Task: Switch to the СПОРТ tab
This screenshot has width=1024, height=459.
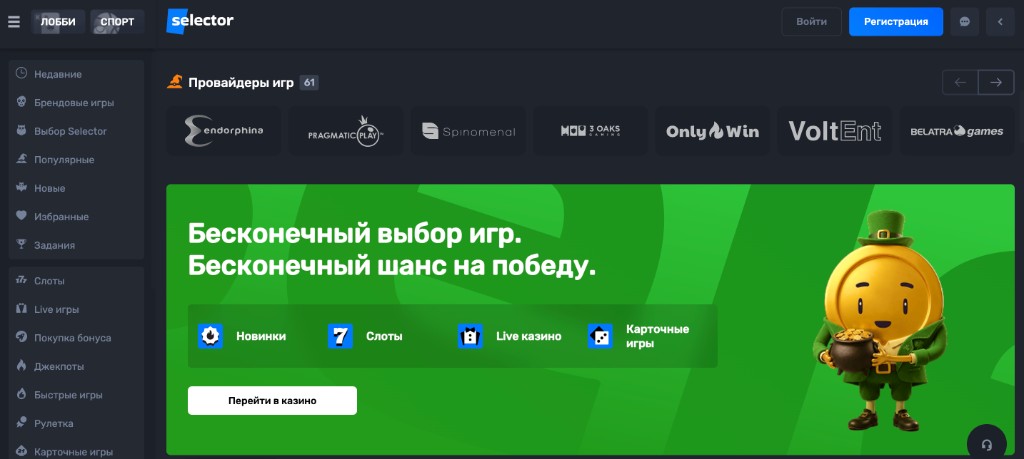Action: [x=117, y=22]
